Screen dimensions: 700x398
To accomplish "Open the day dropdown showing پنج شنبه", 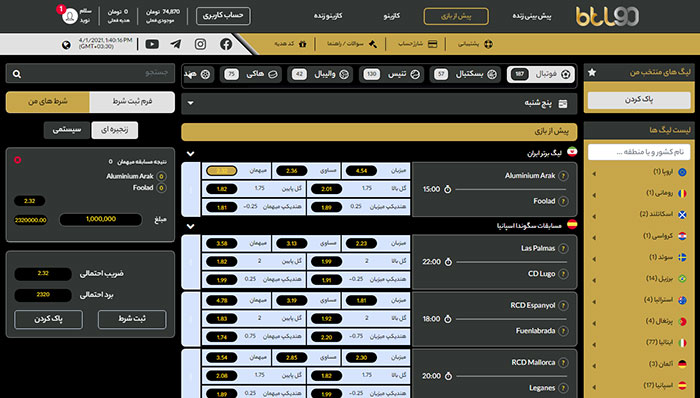I will (379, 104).
